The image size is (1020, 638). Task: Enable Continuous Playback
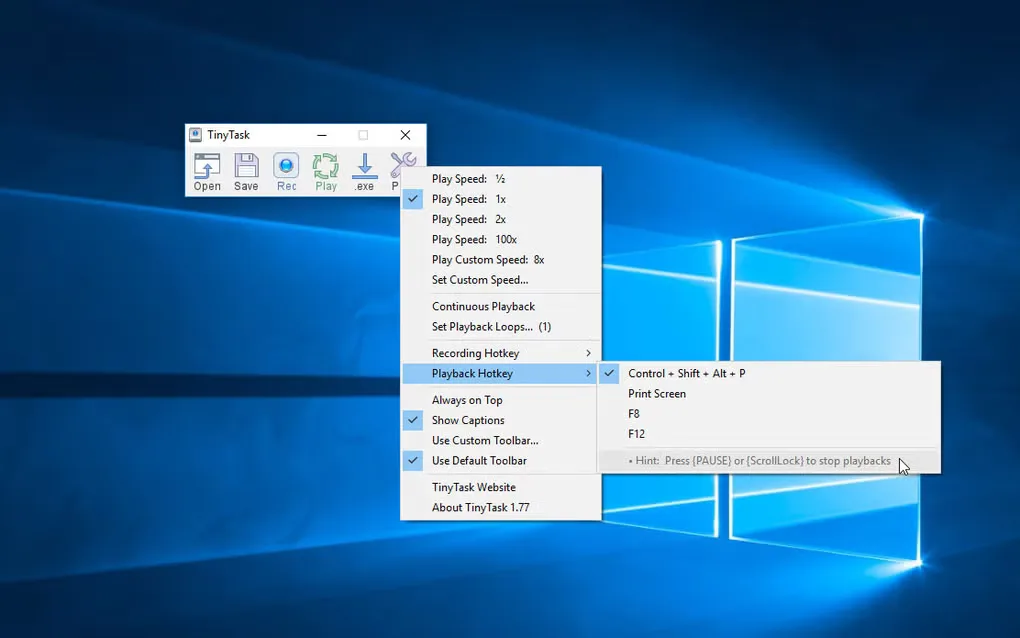[x=500, y=306]
